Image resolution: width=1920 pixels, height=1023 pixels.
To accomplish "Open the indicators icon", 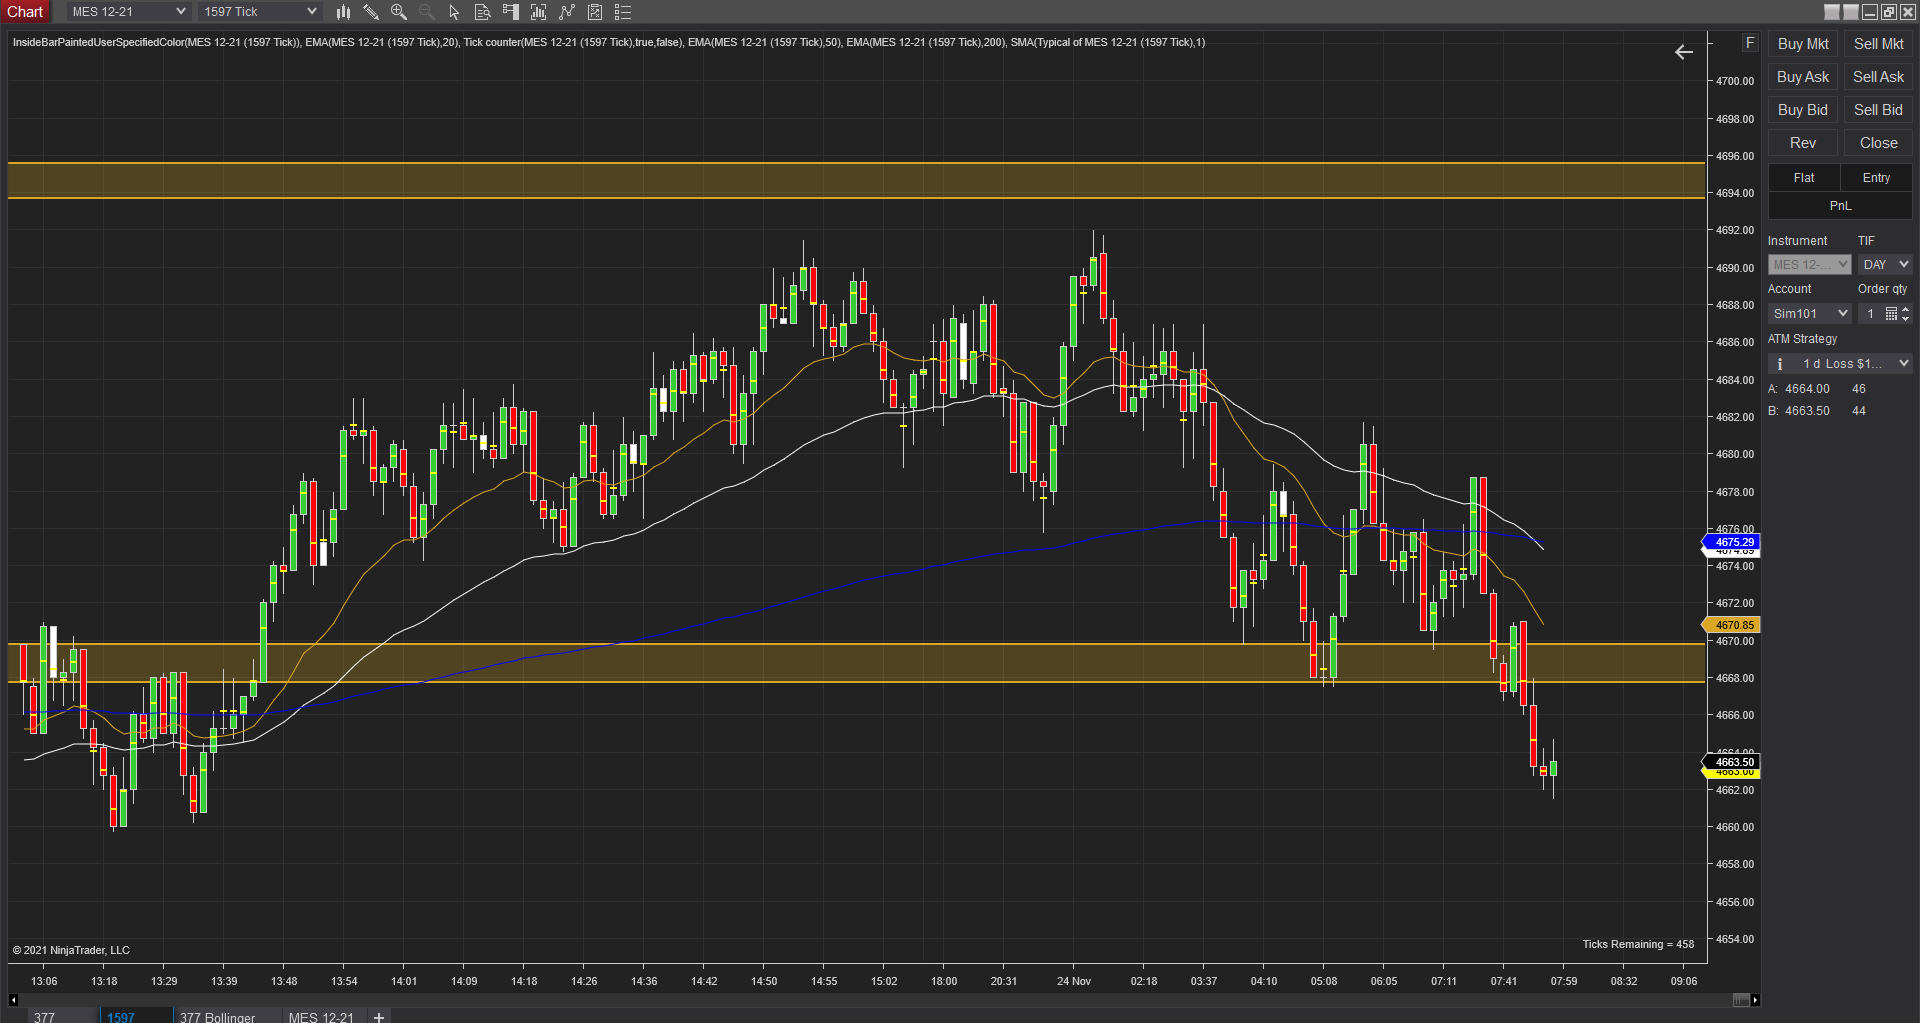I will coord(567,12).
